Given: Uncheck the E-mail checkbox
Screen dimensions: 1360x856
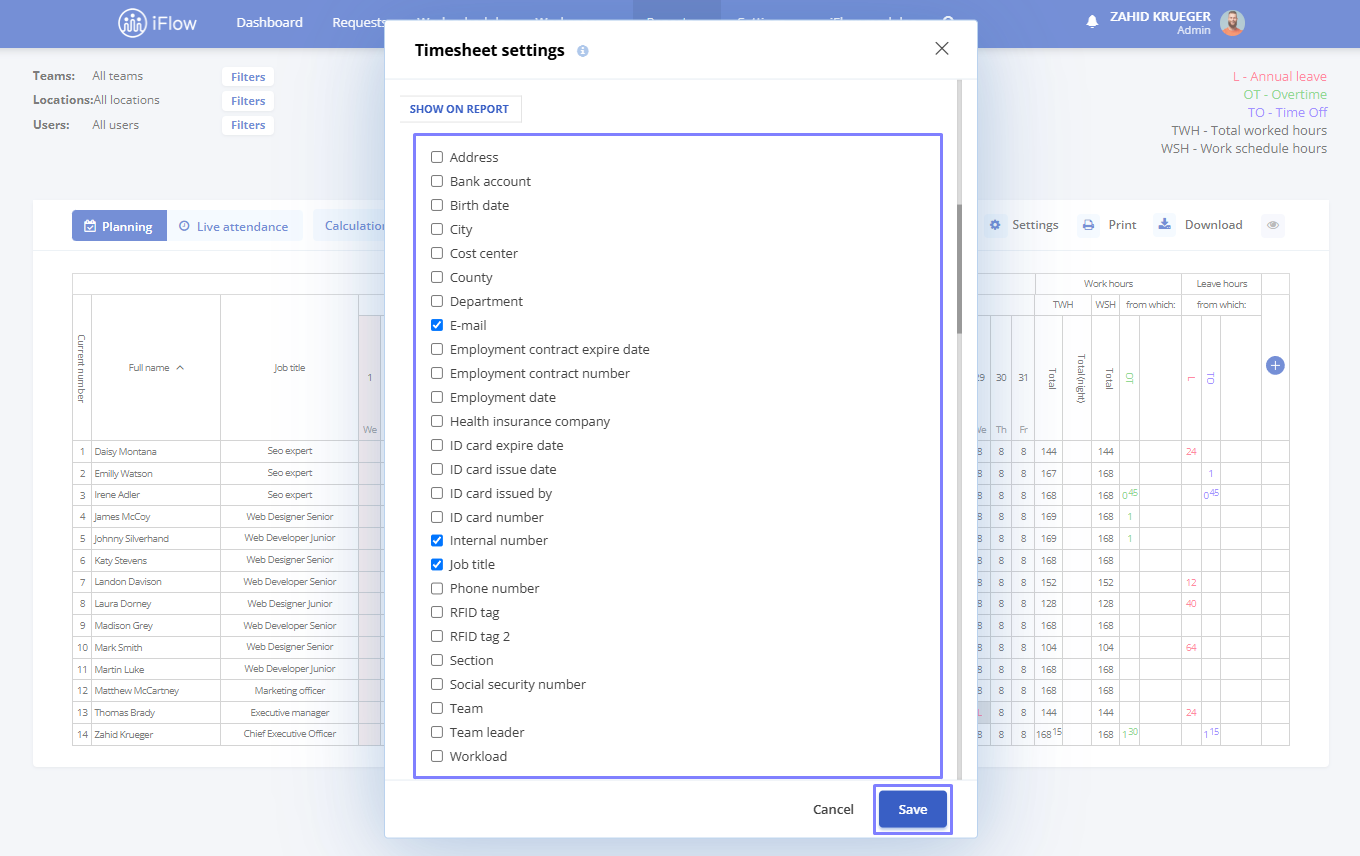Looking at the screenshot, I should point(437,325).
